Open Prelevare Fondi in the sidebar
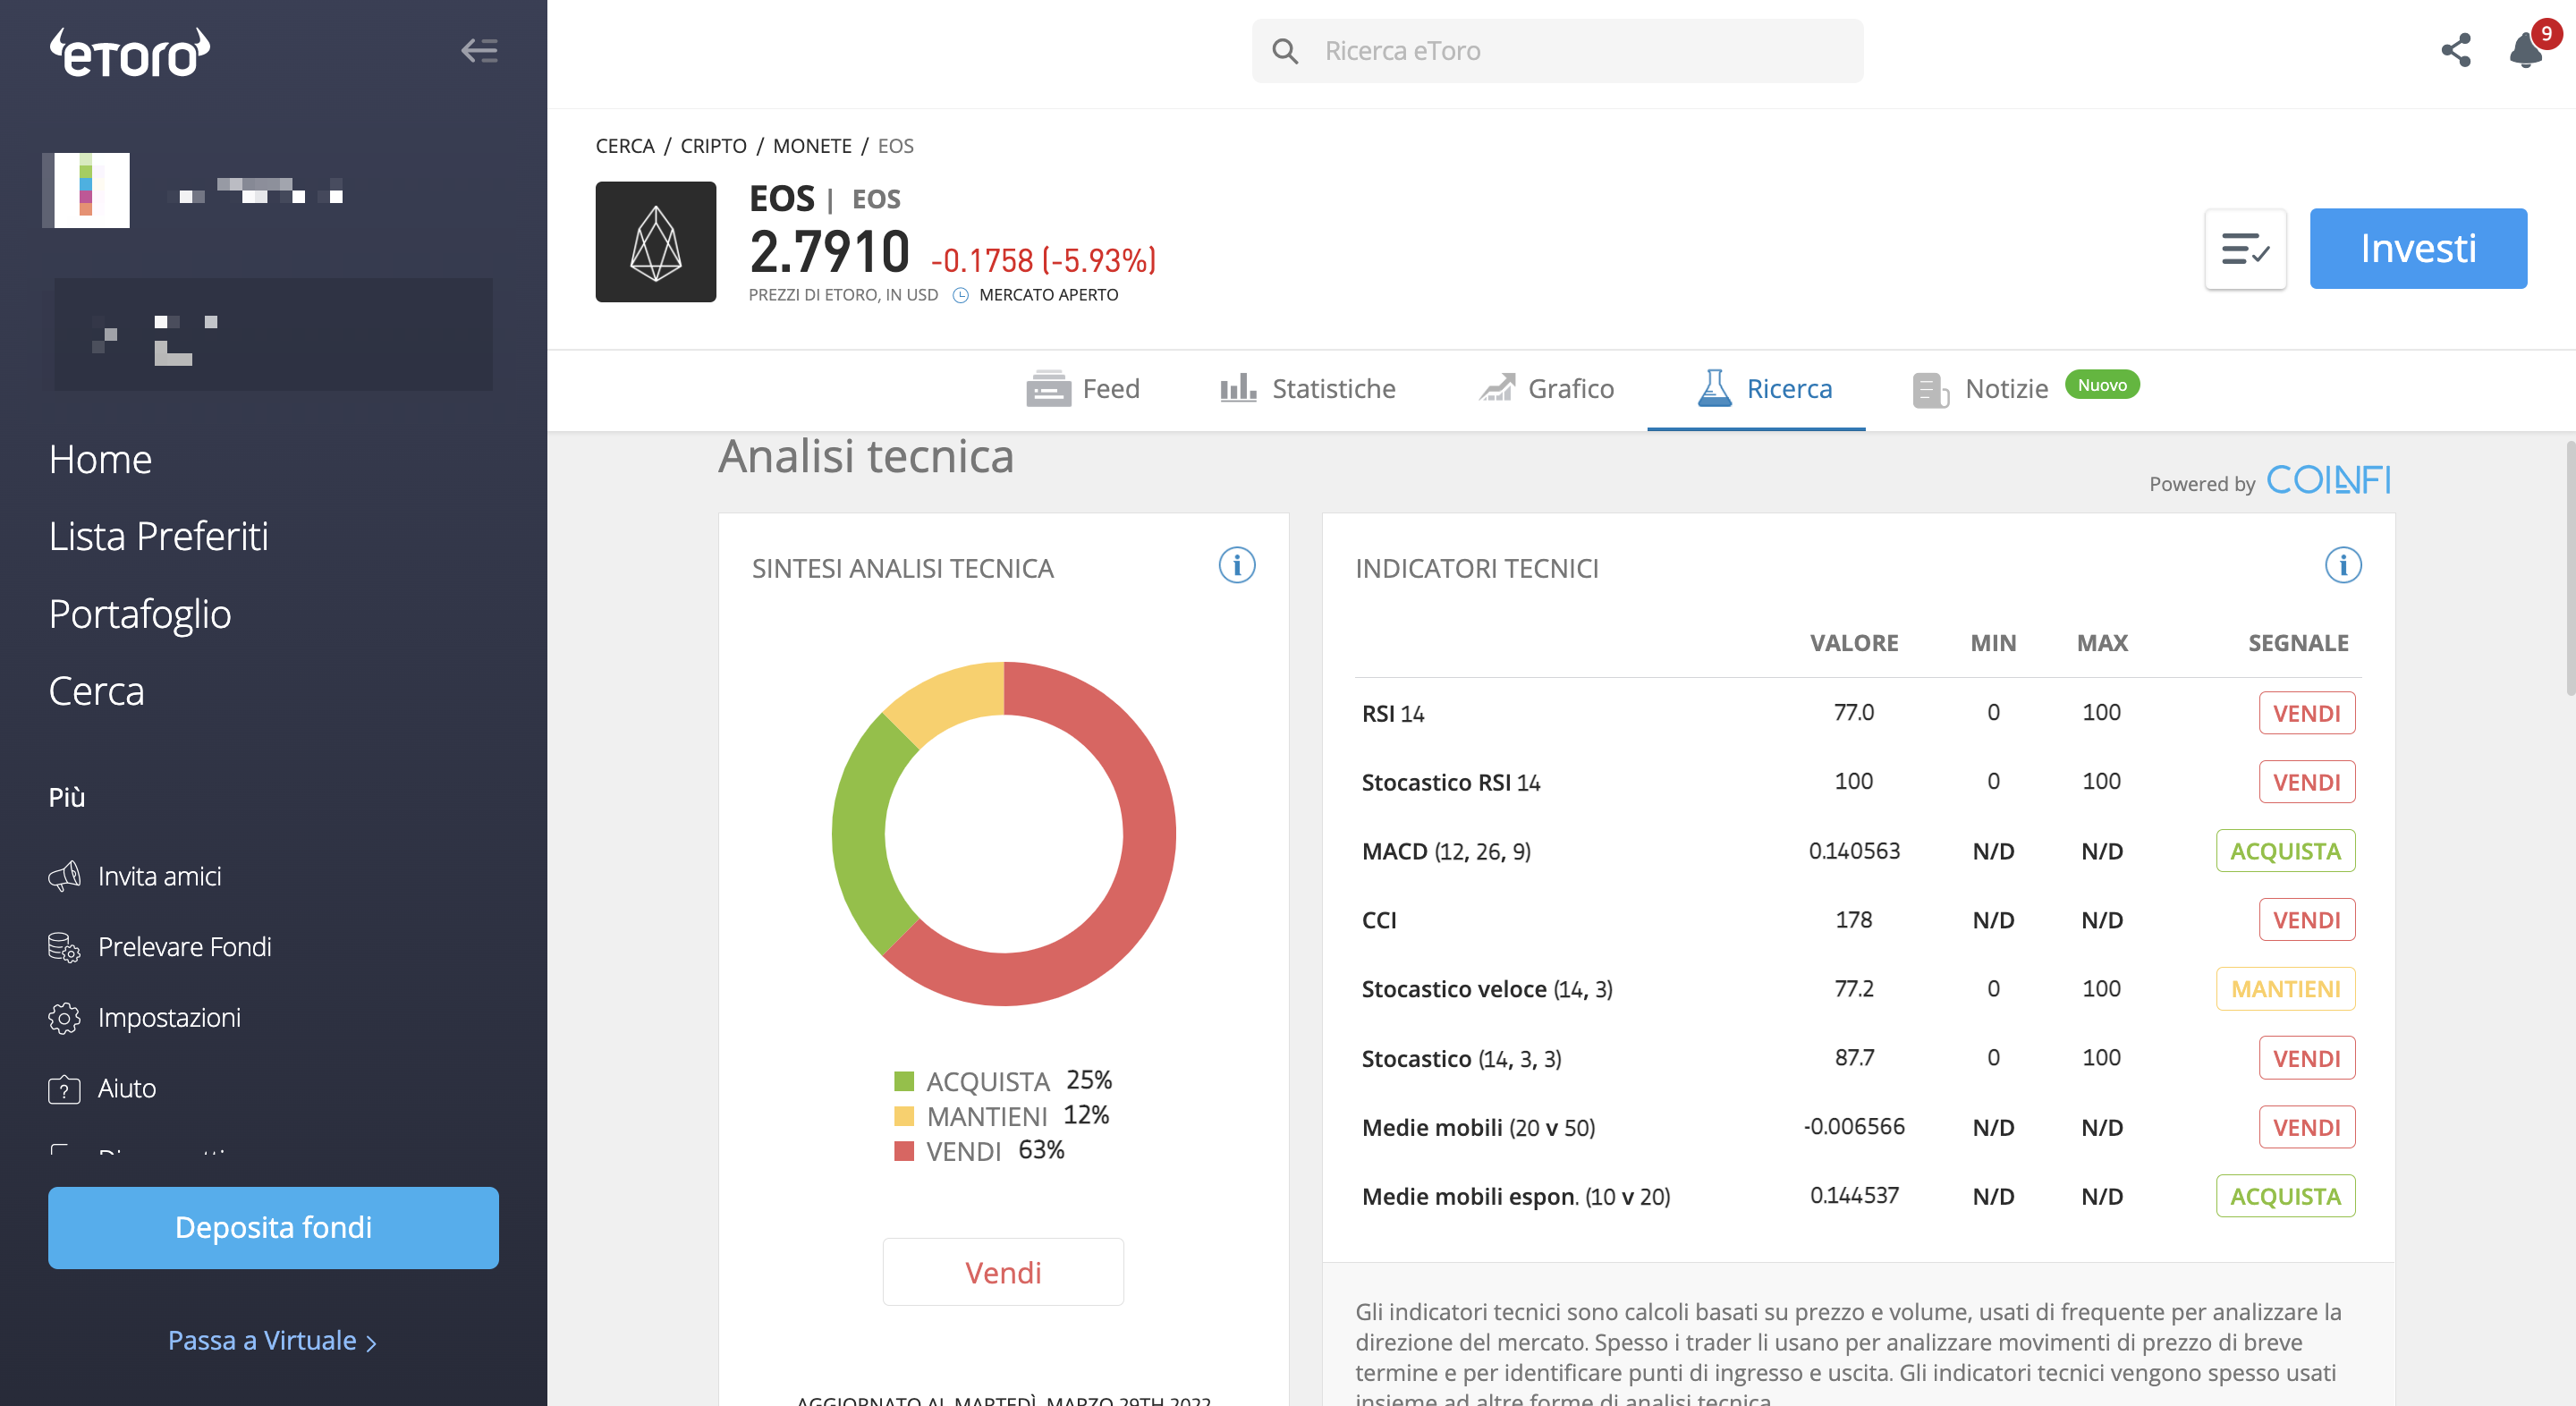The height and width of the screenshot is (1406, 2576). tap(185, 946)
